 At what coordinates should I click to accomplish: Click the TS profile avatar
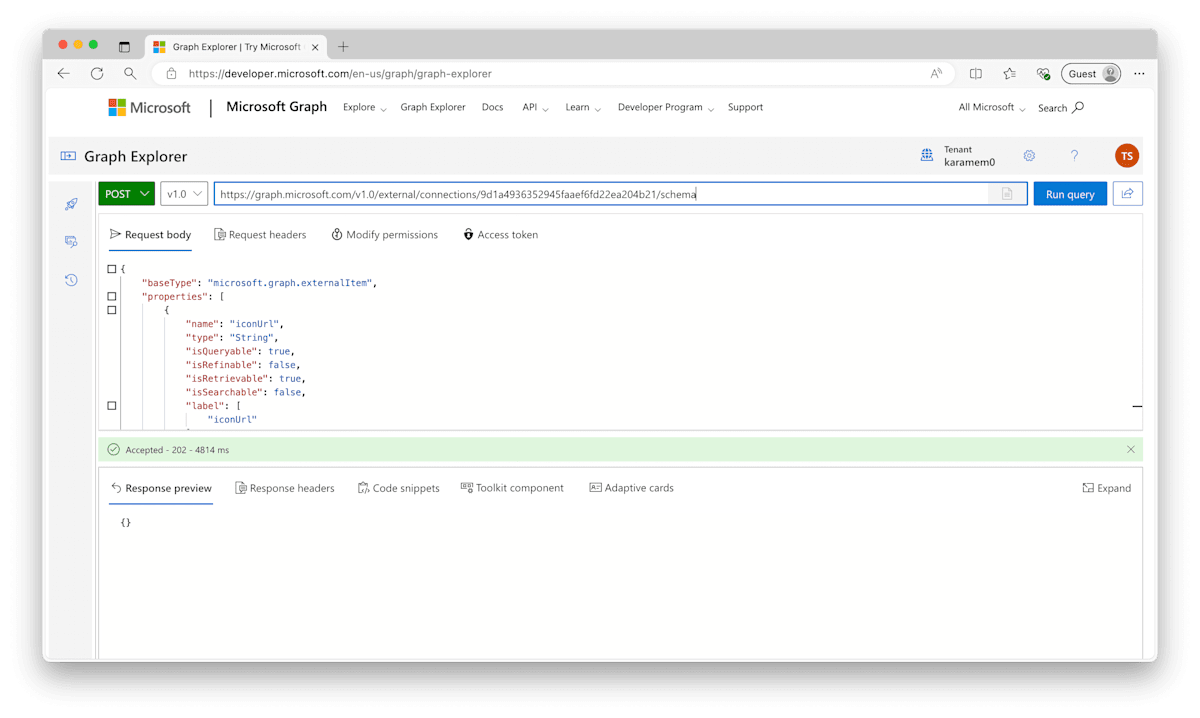(x=1127, y=156)
